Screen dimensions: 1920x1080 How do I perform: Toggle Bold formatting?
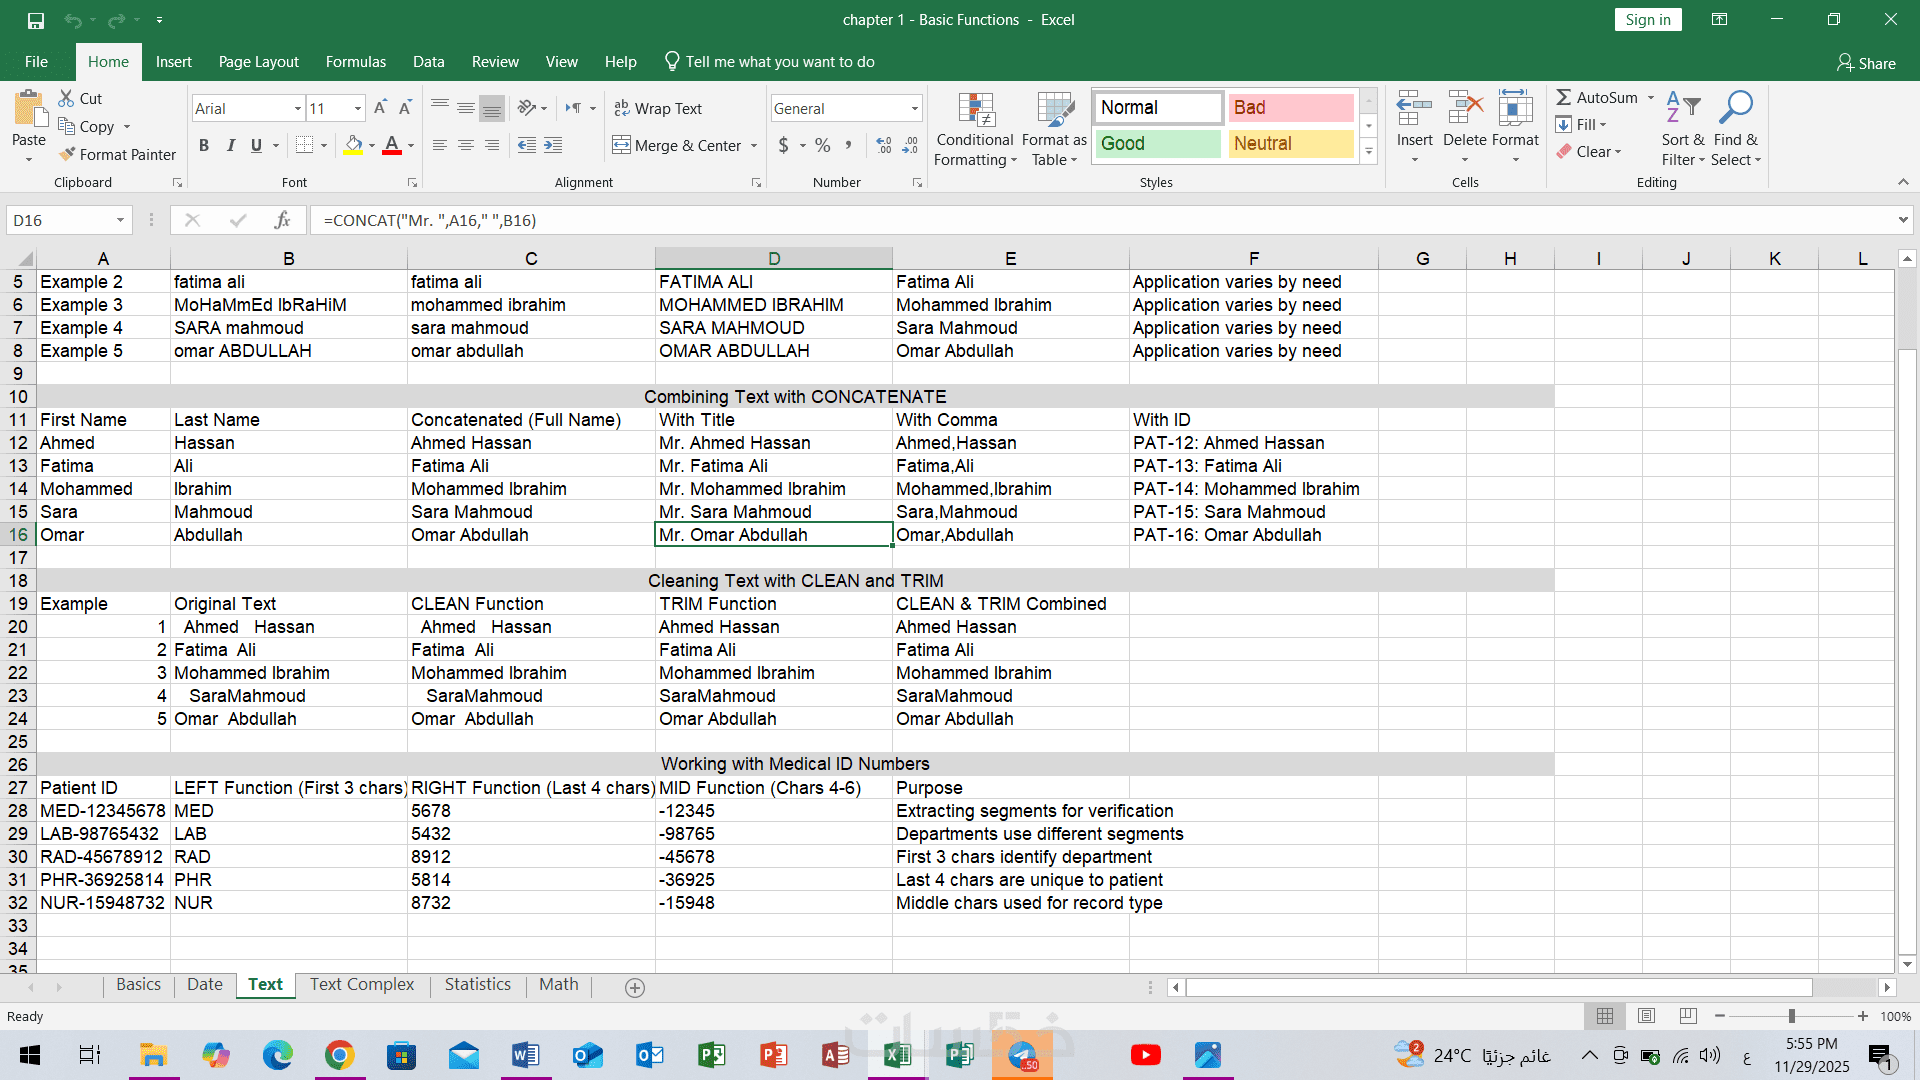[204, 145]
